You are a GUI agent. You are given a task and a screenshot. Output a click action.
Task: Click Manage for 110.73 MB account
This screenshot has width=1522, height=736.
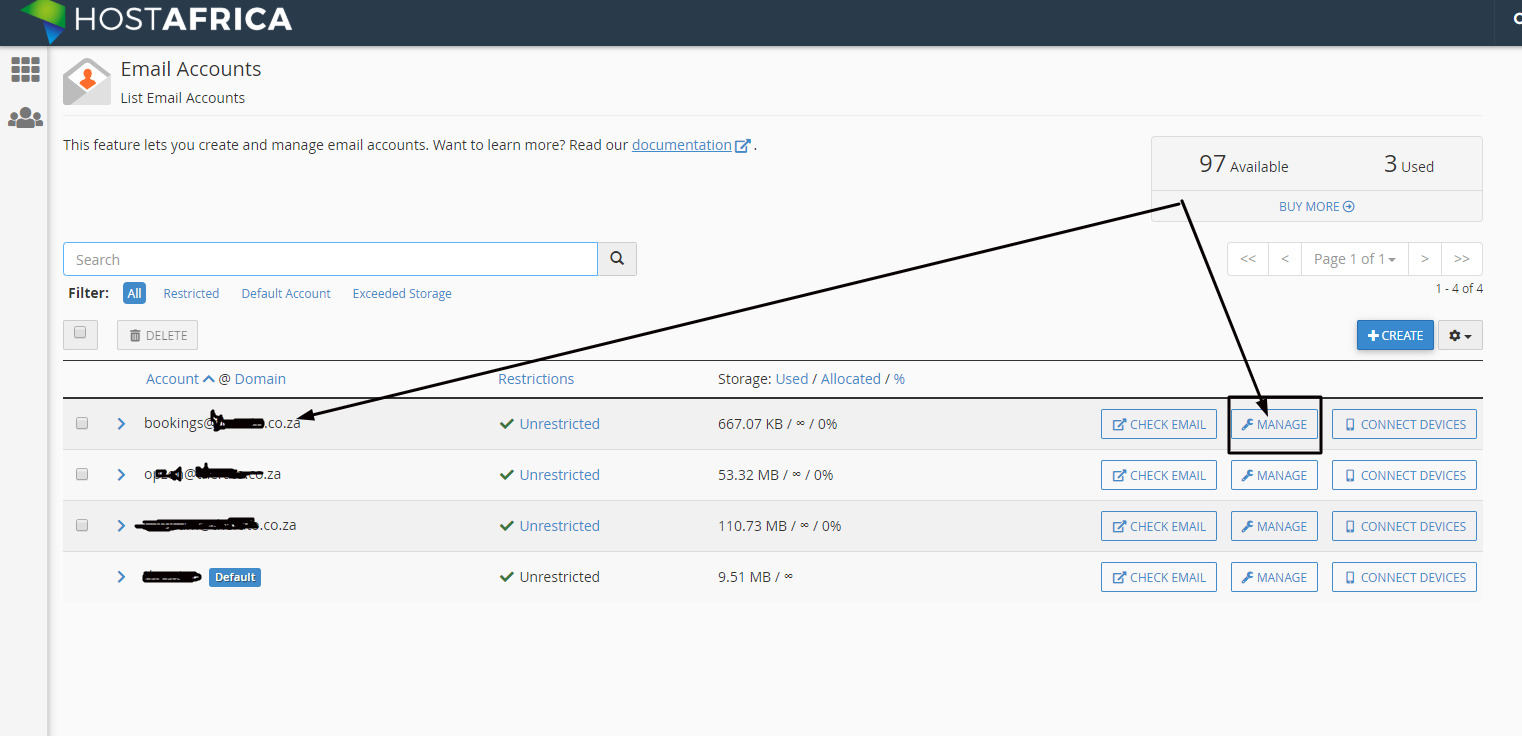coord(1274,526)
